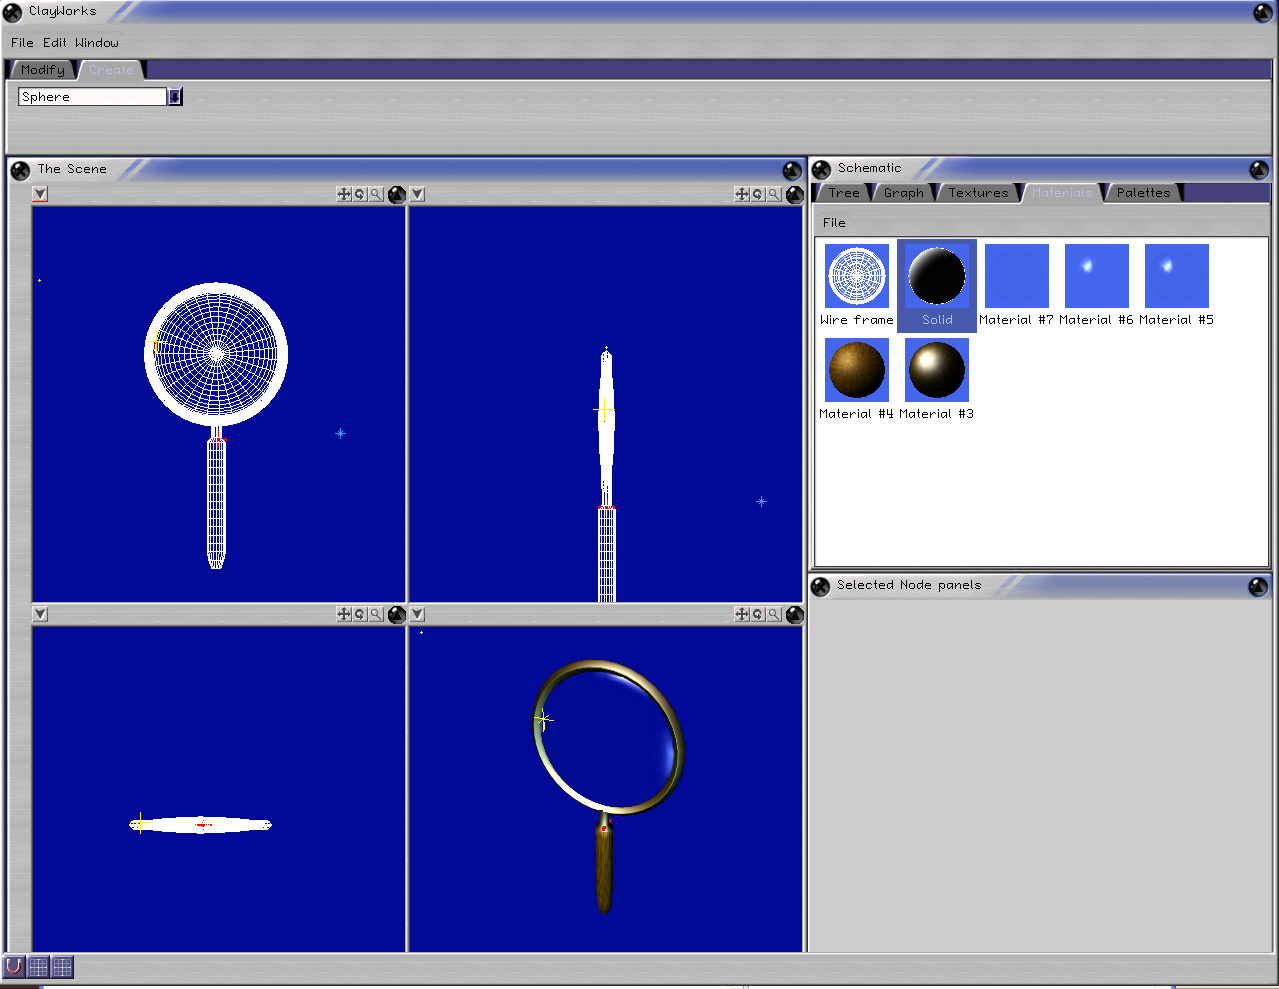
Task: Toggle the grid button beside the magnet
Action: pyautogui.click(x=38, y=967)
